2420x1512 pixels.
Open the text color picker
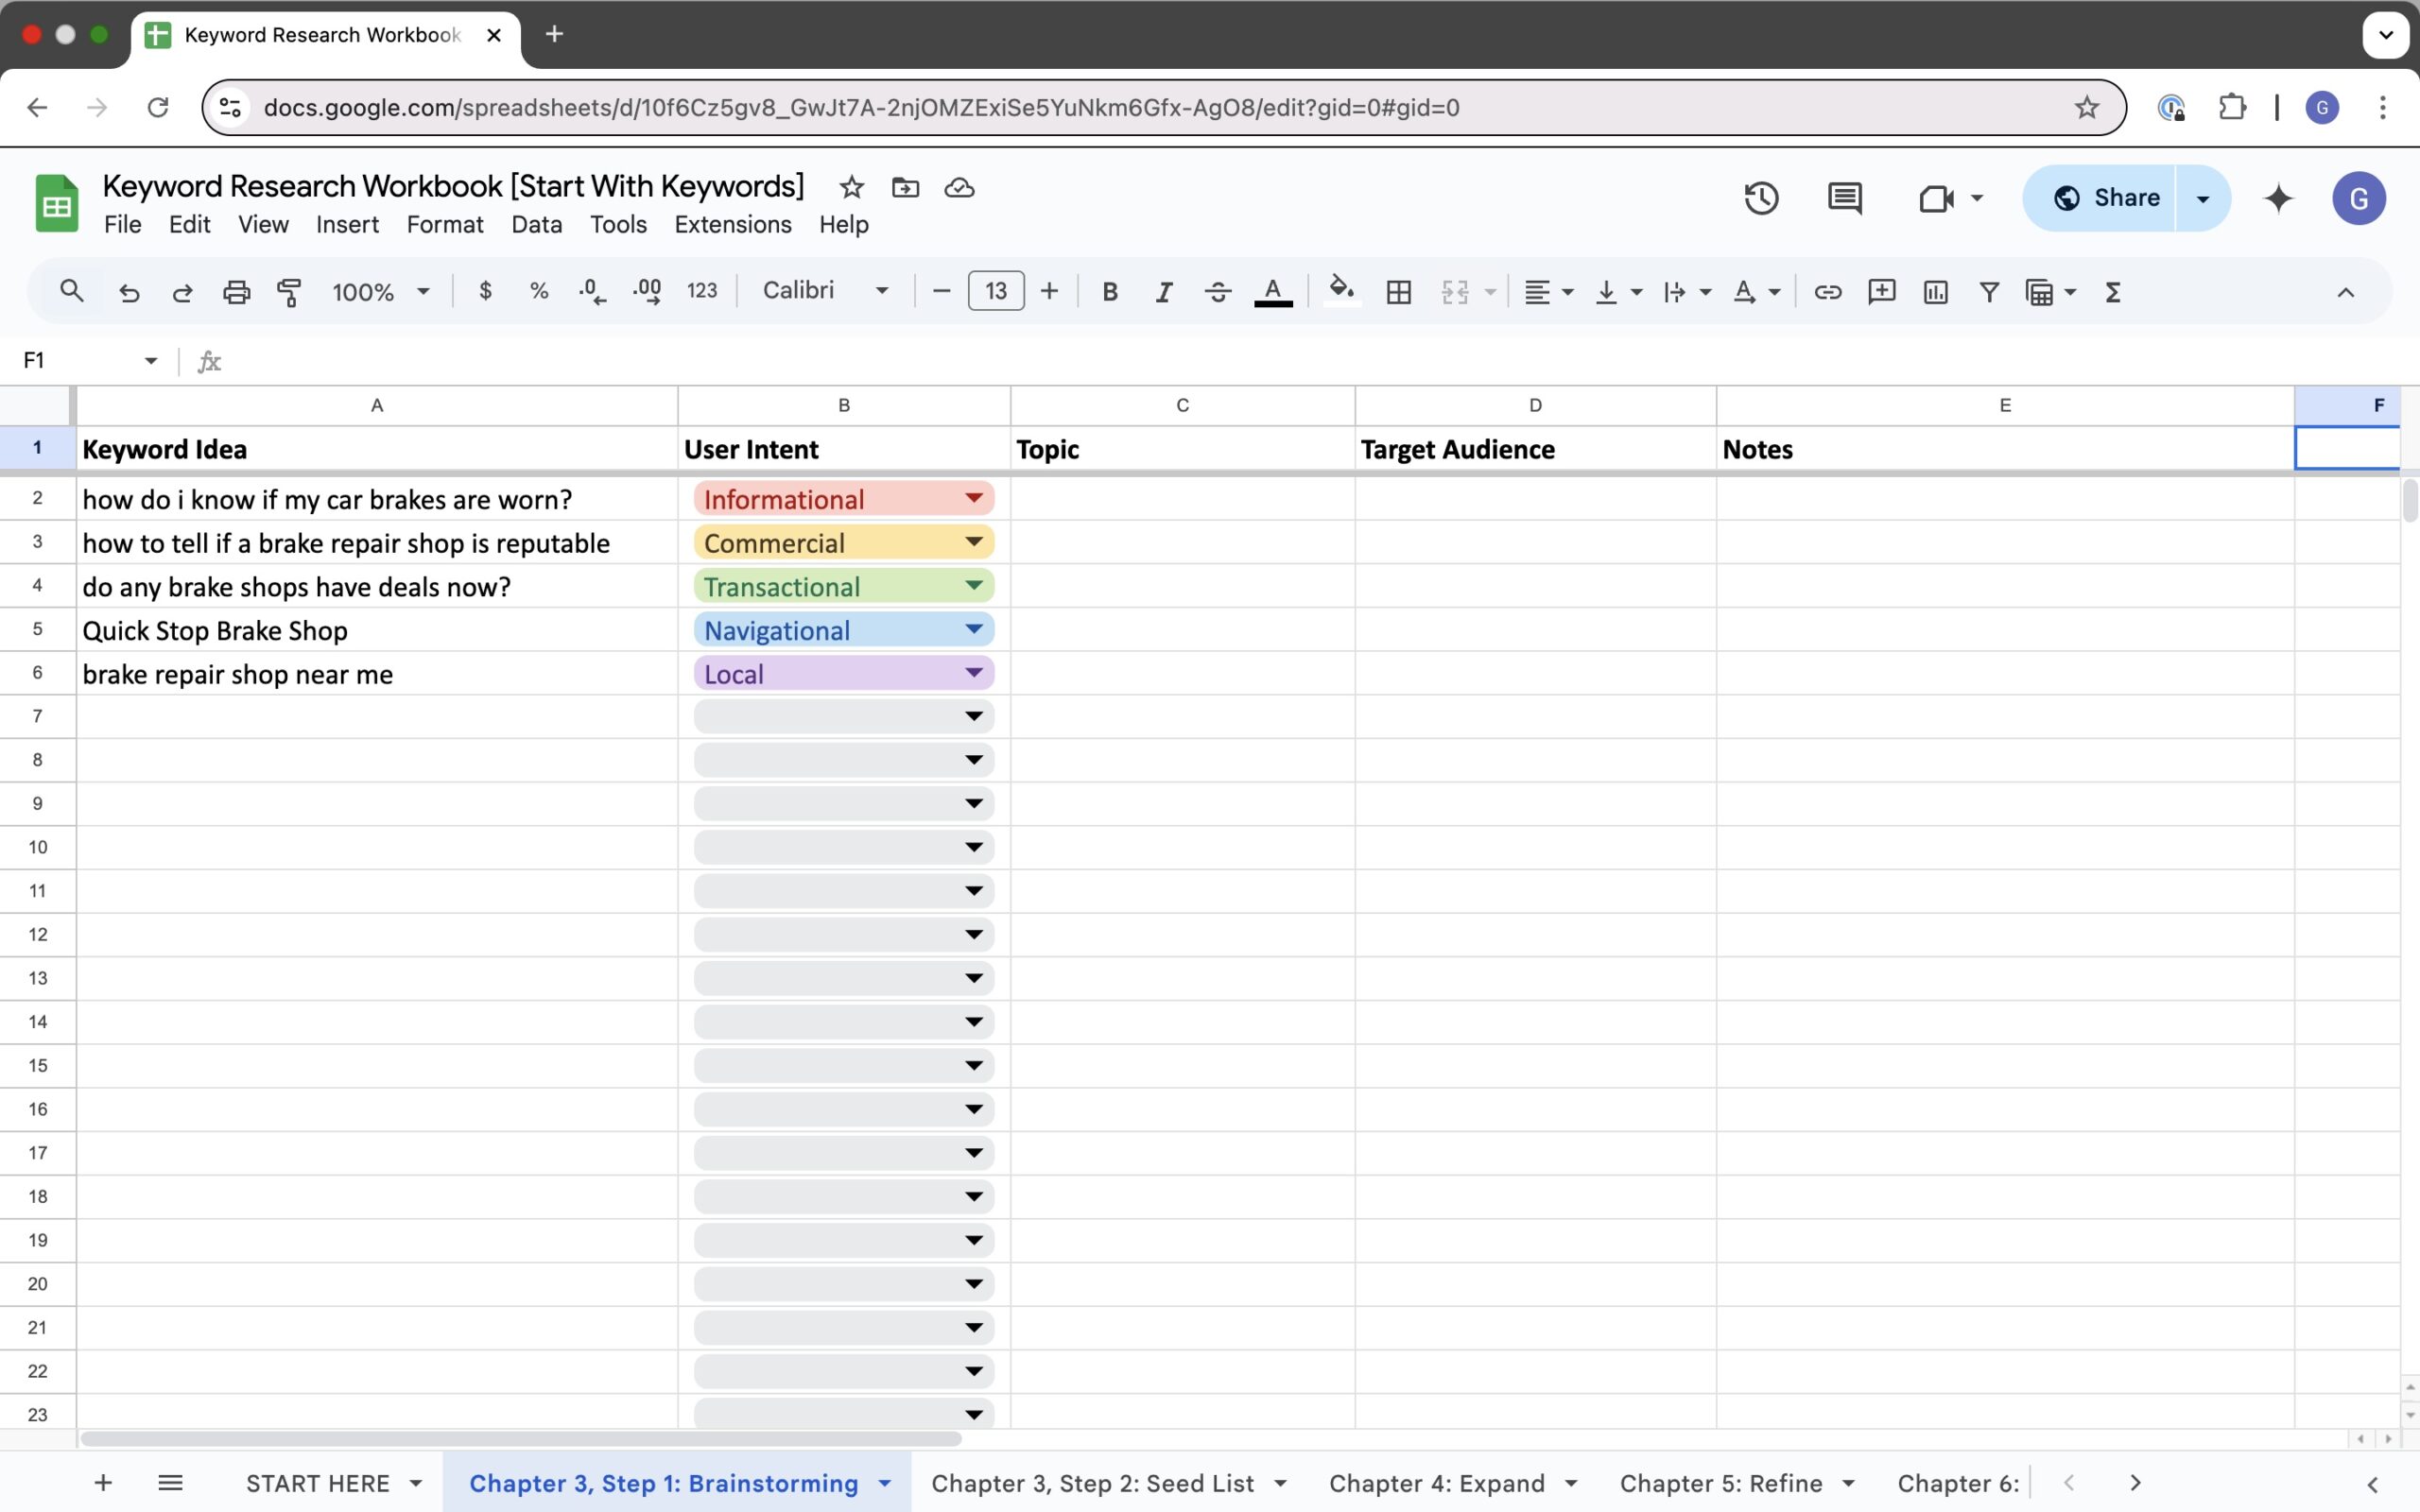click(x=1272, y=292)
